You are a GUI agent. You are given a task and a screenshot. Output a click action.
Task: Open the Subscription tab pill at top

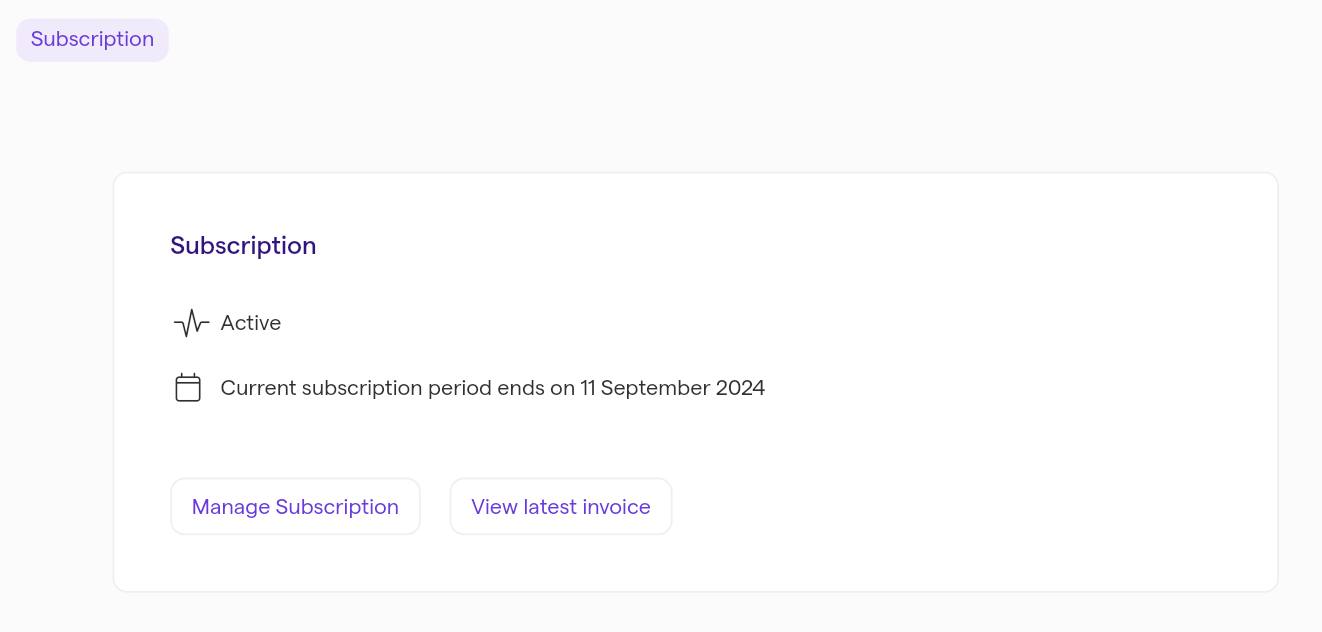(x=92, y=39)
